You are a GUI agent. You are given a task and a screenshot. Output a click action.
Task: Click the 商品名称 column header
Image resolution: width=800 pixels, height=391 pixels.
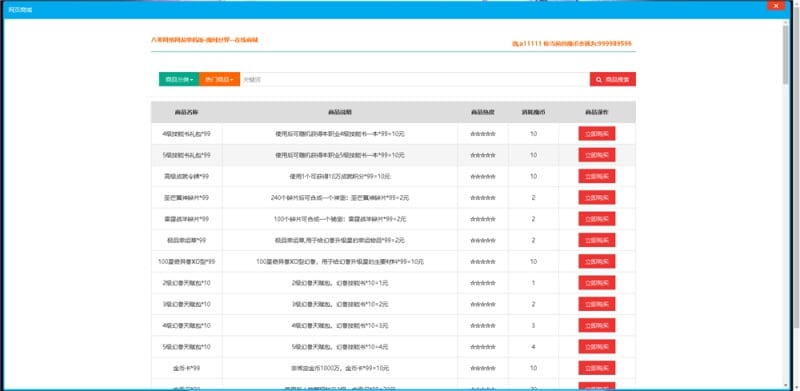click(186, 112)
